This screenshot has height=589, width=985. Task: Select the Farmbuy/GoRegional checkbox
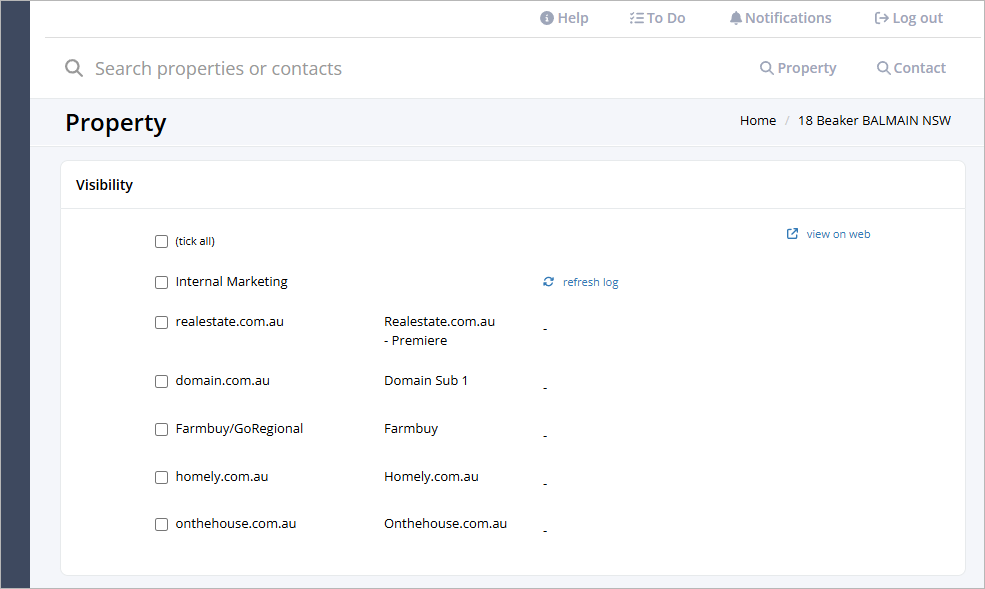click(x=161, y=430)
